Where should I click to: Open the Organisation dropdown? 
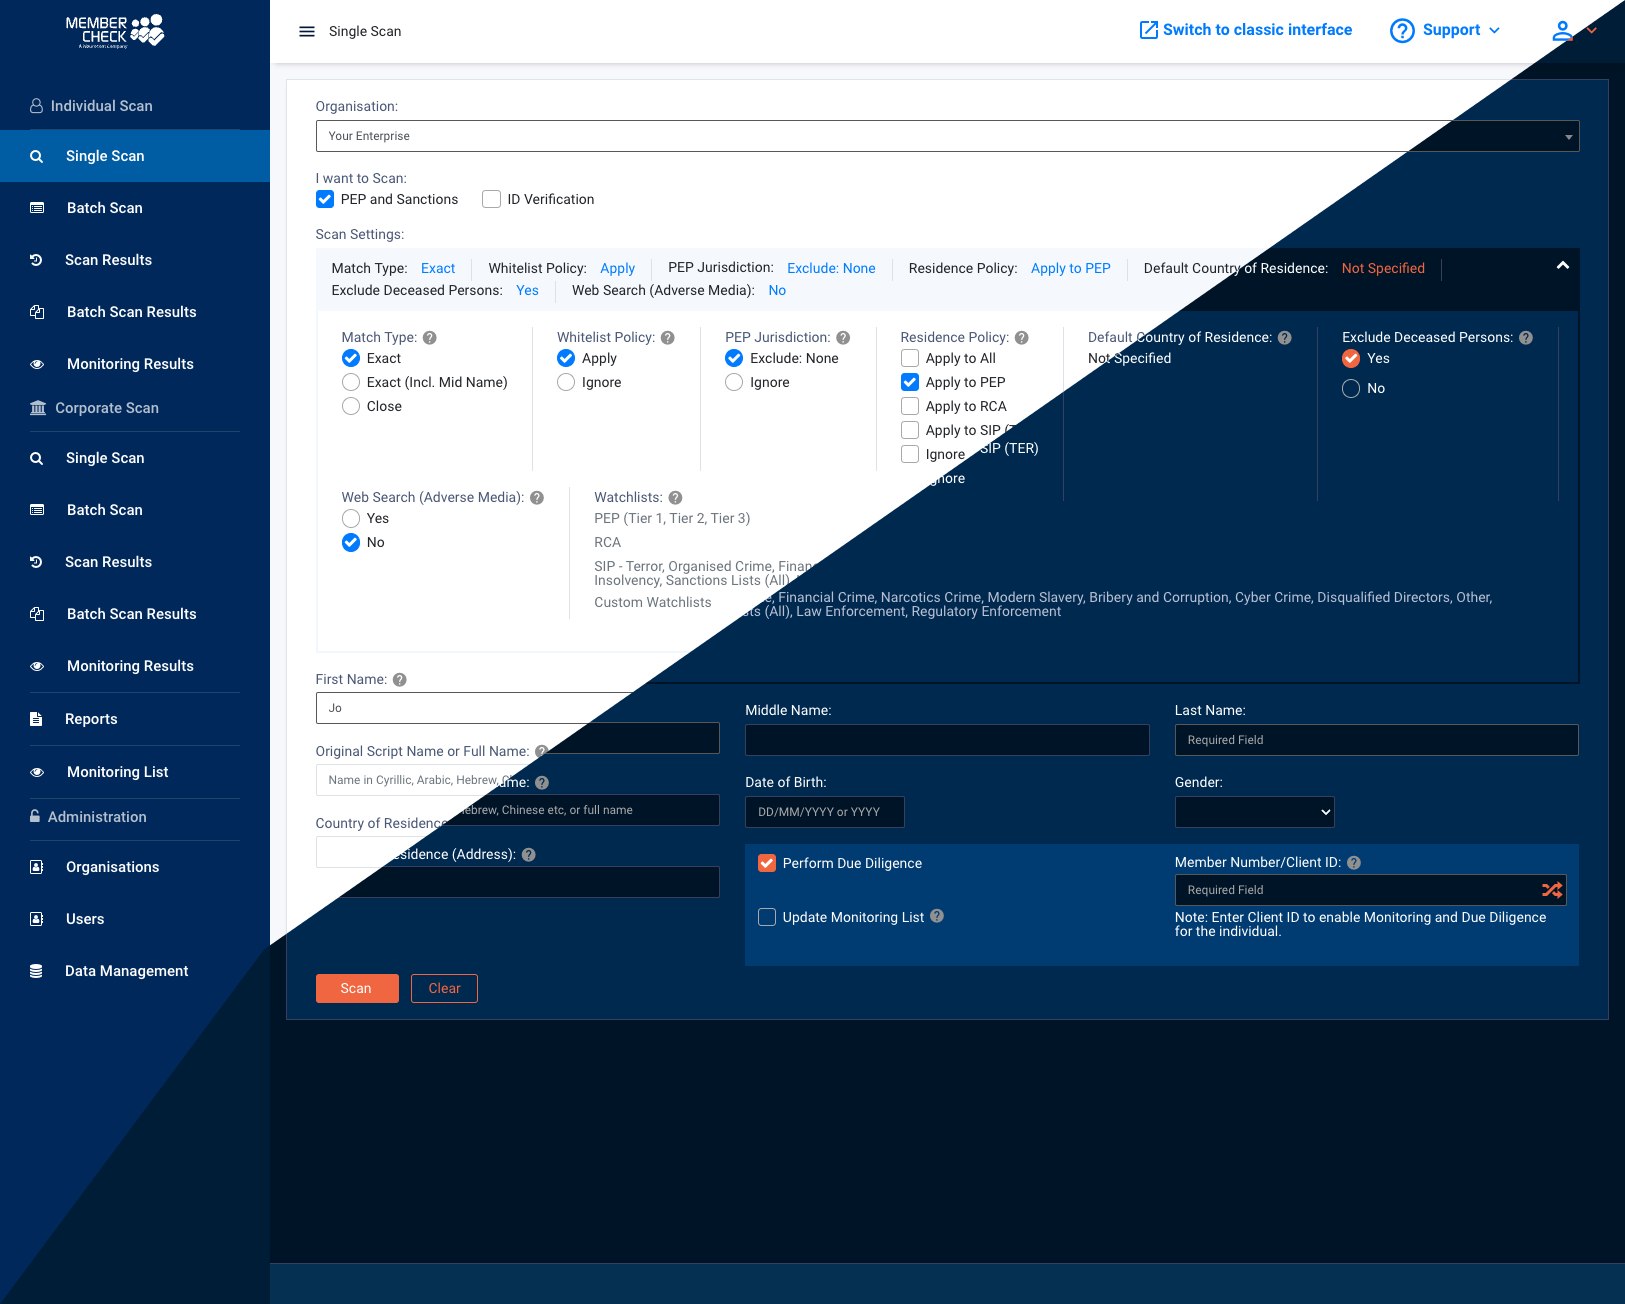[947, 136]
